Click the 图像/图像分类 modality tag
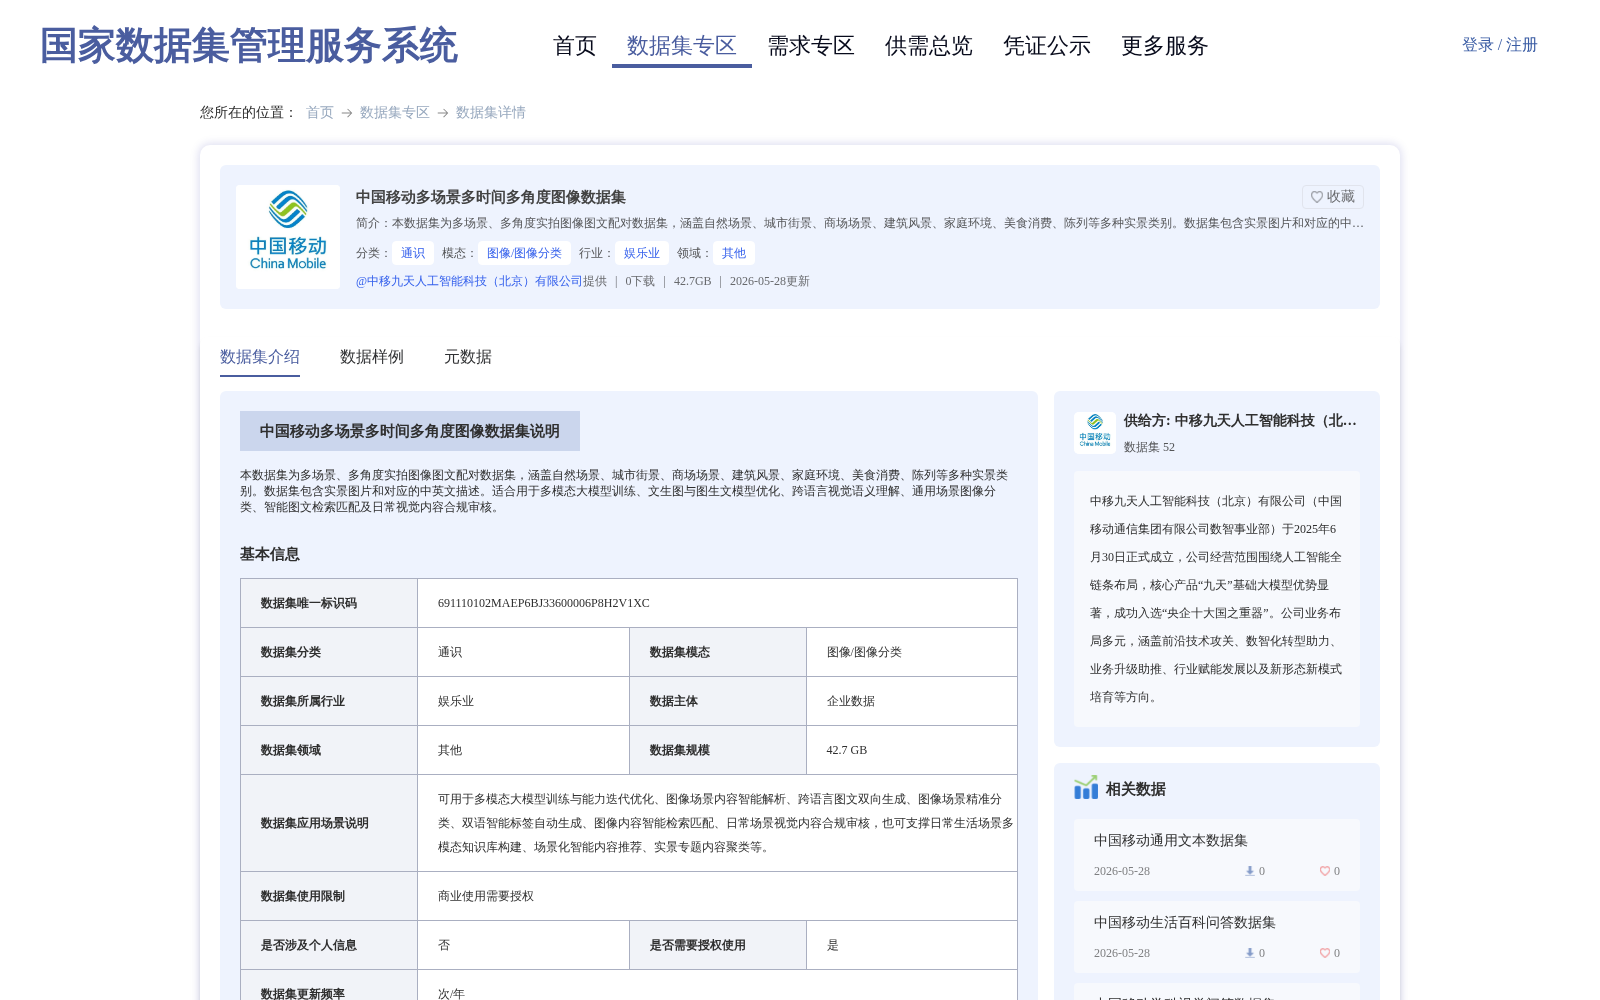 [x=524, y=253]
